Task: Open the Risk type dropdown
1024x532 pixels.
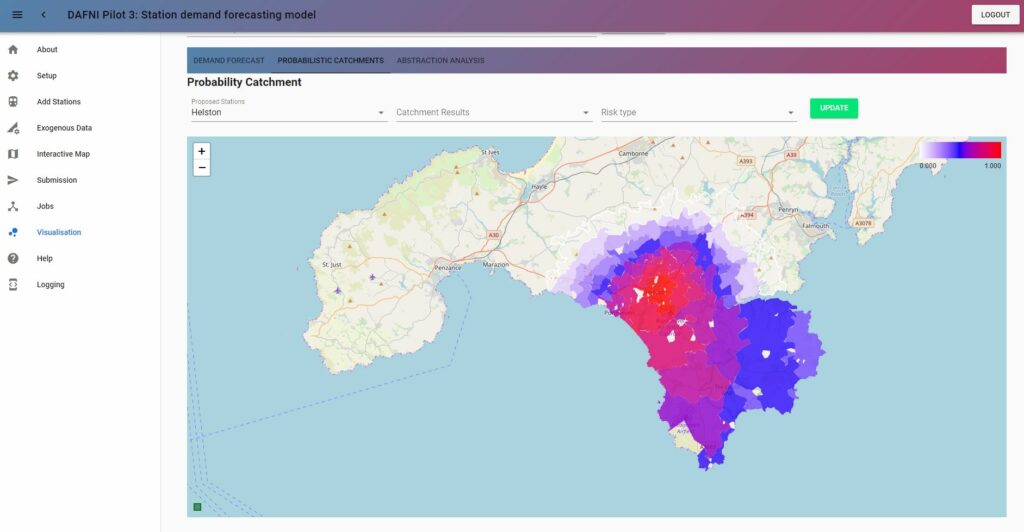Action: [x=697, y=112]
